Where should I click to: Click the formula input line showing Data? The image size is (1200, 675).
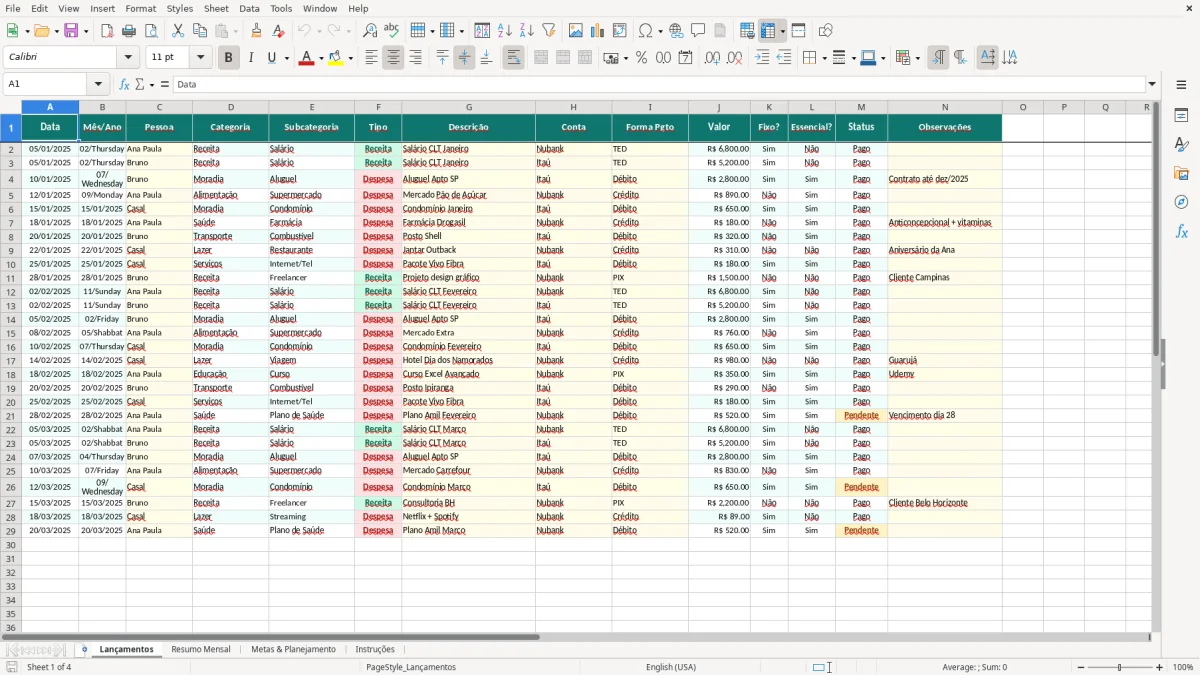[659, 85]
